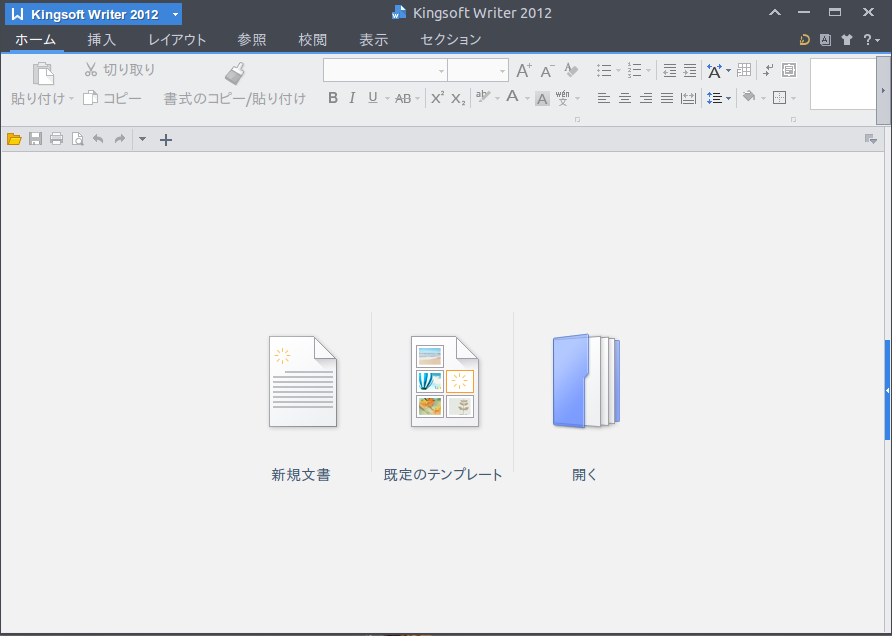Expand the line spacing dropdown arrow
The width and height of the screenshot is (892, 636).
coord(729,99)
